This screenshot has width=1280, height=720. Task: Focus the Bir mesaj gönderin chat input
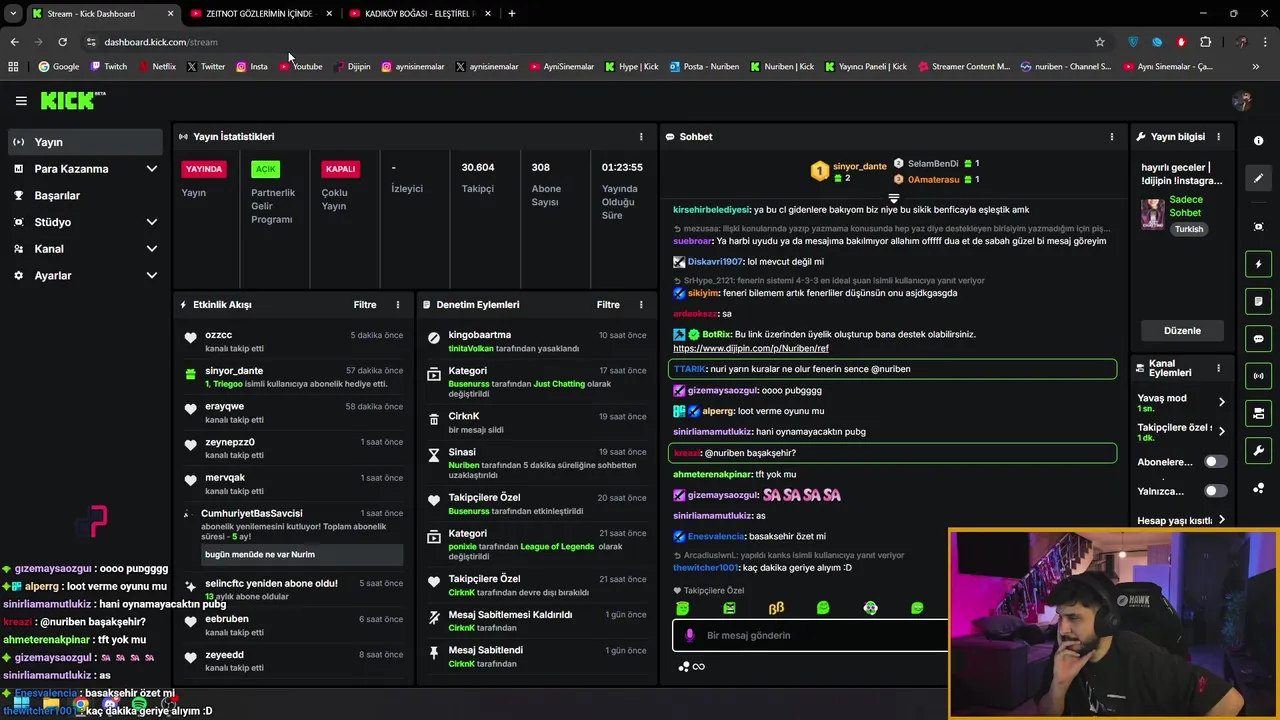(x=810, y=635)
